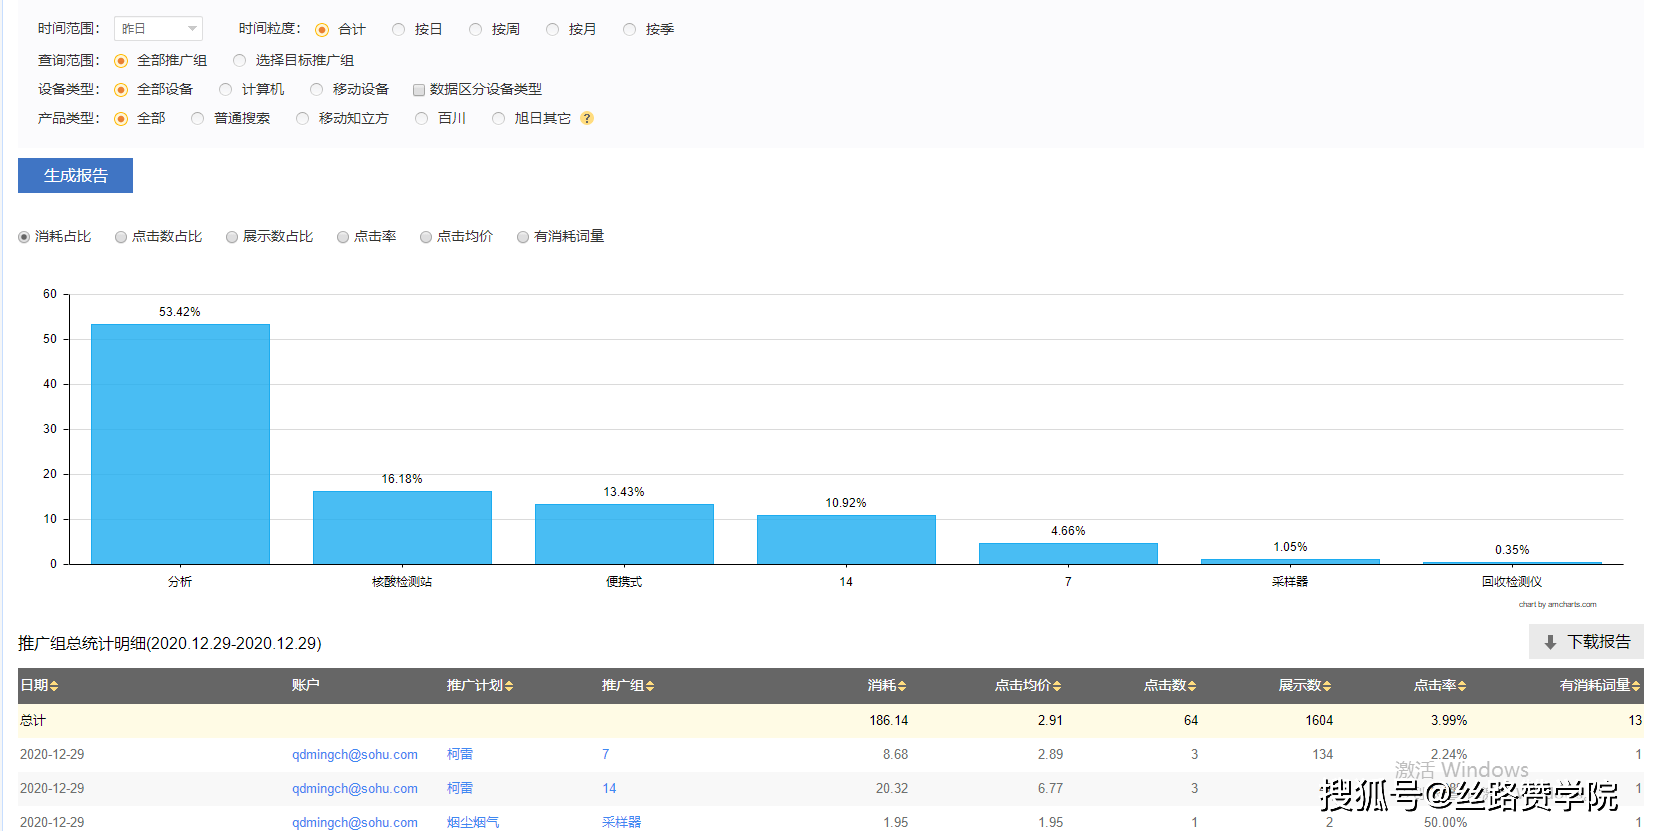Click the 生成报告 button

75,175
